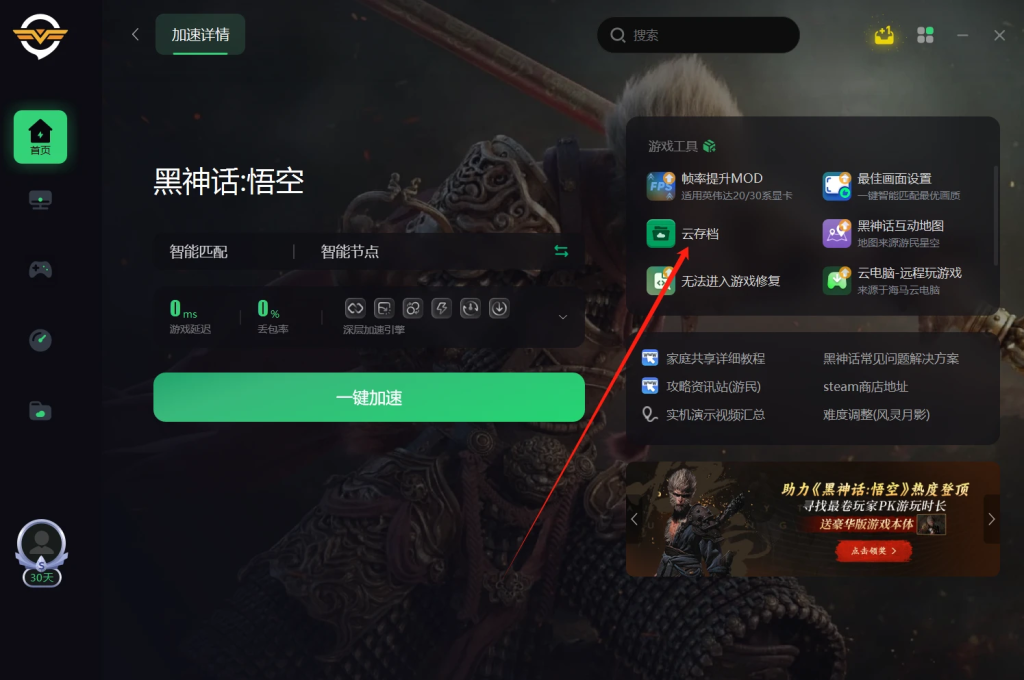The width and height of the screenshot is (1024, 680).
Task: Open the gamepad games library icon
Action: pos(40,269)
